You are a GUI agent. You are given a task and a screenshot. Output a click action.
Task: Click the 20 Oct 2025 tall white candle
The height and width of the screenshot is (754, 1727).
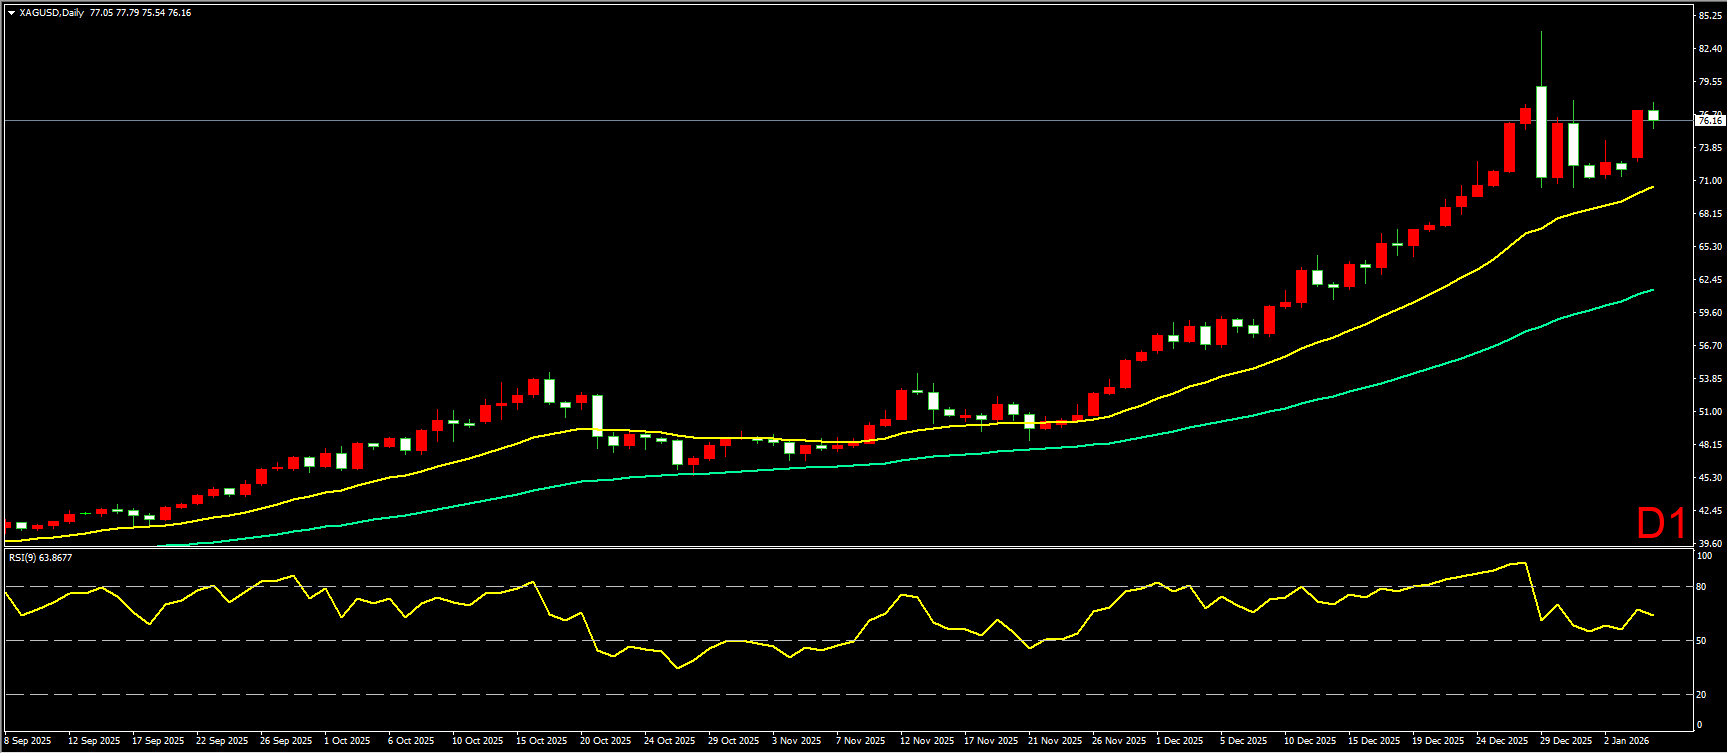(x=597, y=415)
